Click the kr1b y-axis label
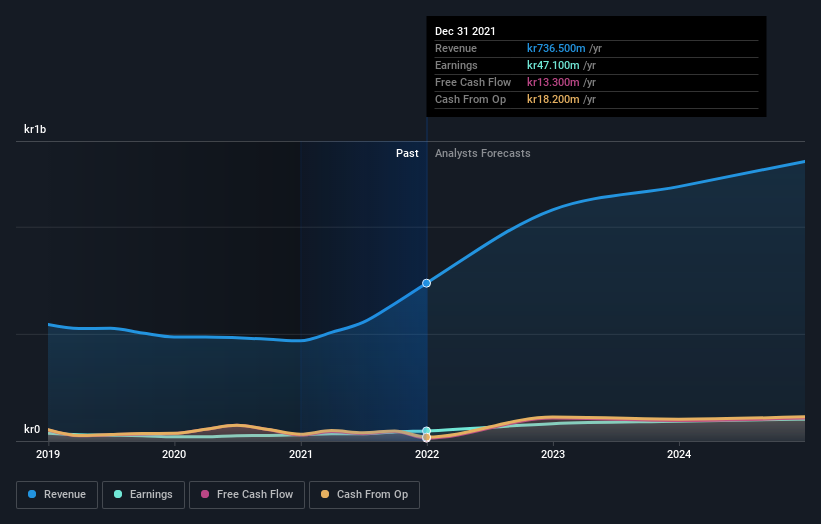 35,129
